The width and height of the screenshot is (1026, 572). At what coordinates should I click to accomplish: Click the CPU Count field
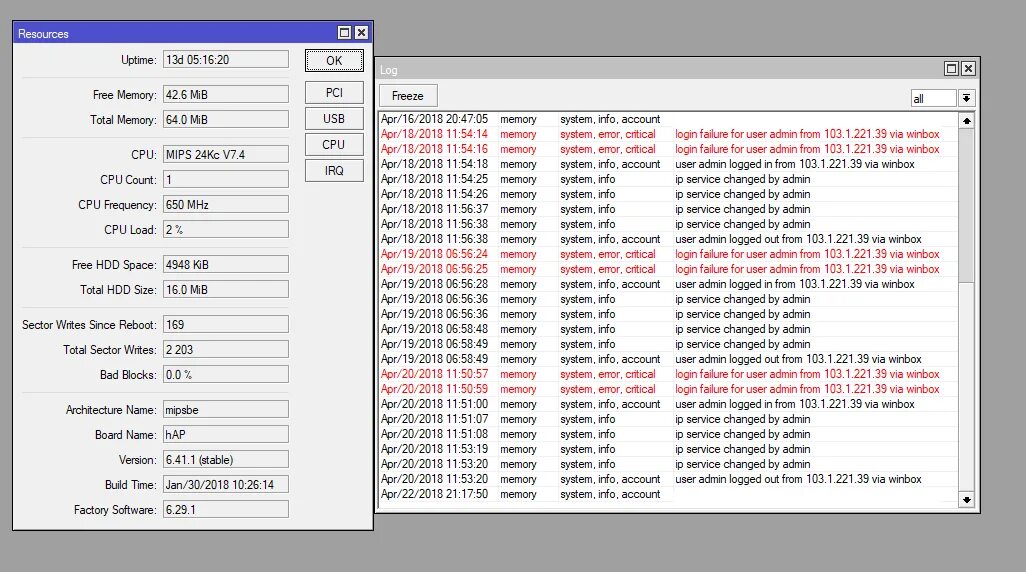pos(226,179)
